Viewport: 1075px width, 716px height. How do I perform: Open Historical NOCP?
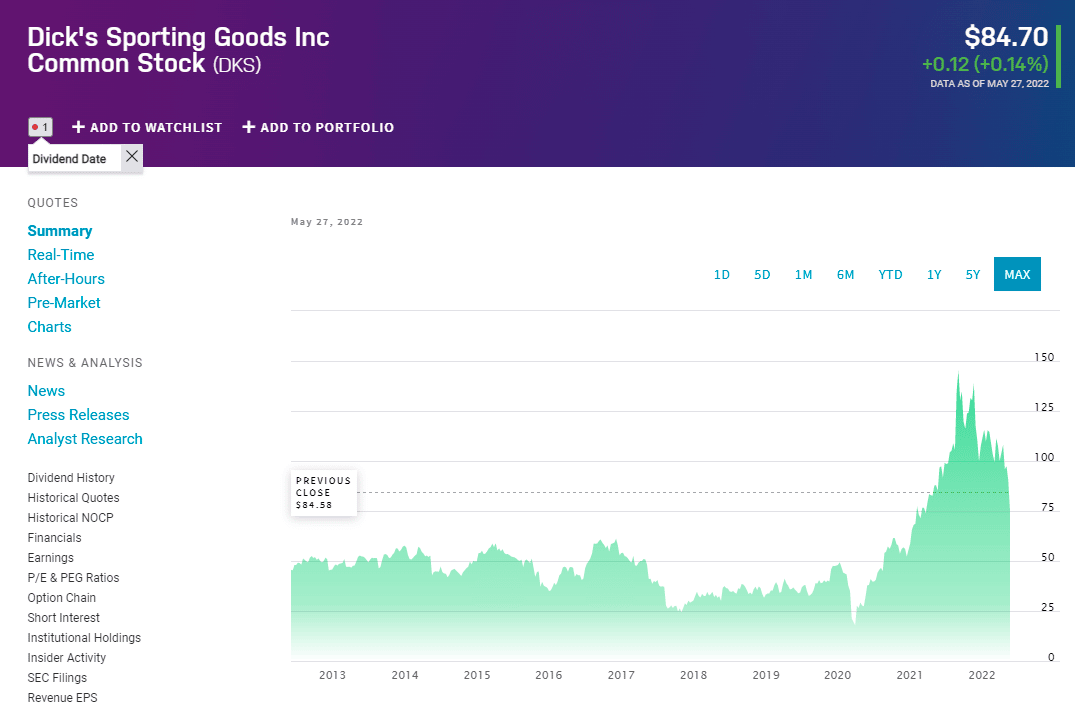(x=71, y=517)
